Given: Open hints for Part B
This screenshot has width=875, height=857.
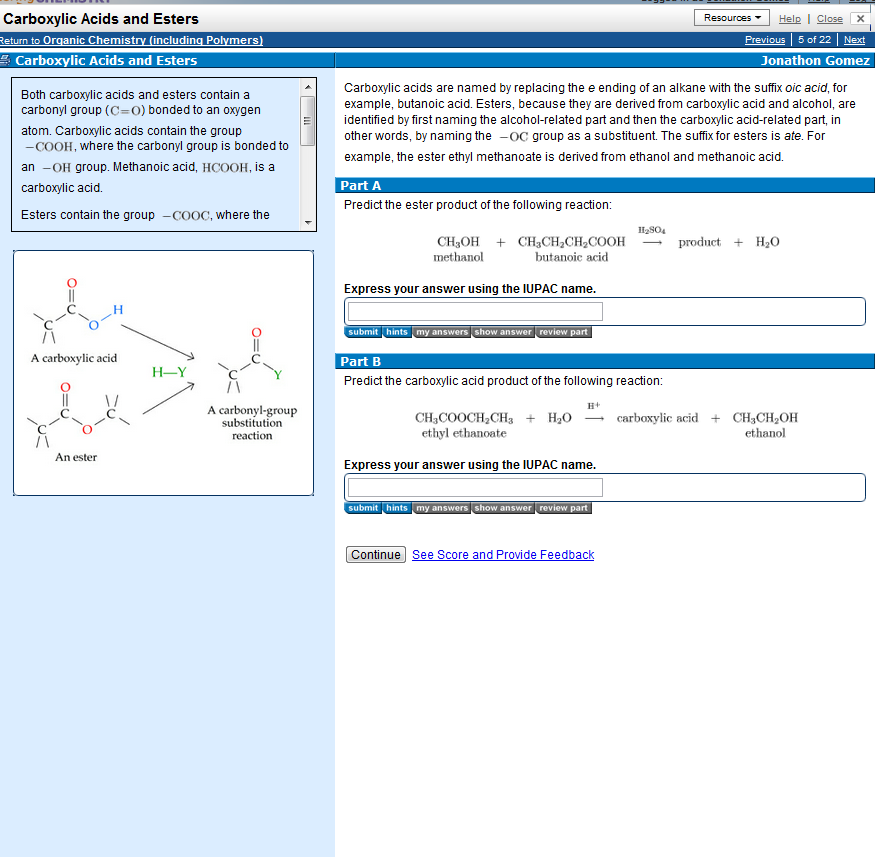Looking at the screenshot, I should click(x=396, y=507).
